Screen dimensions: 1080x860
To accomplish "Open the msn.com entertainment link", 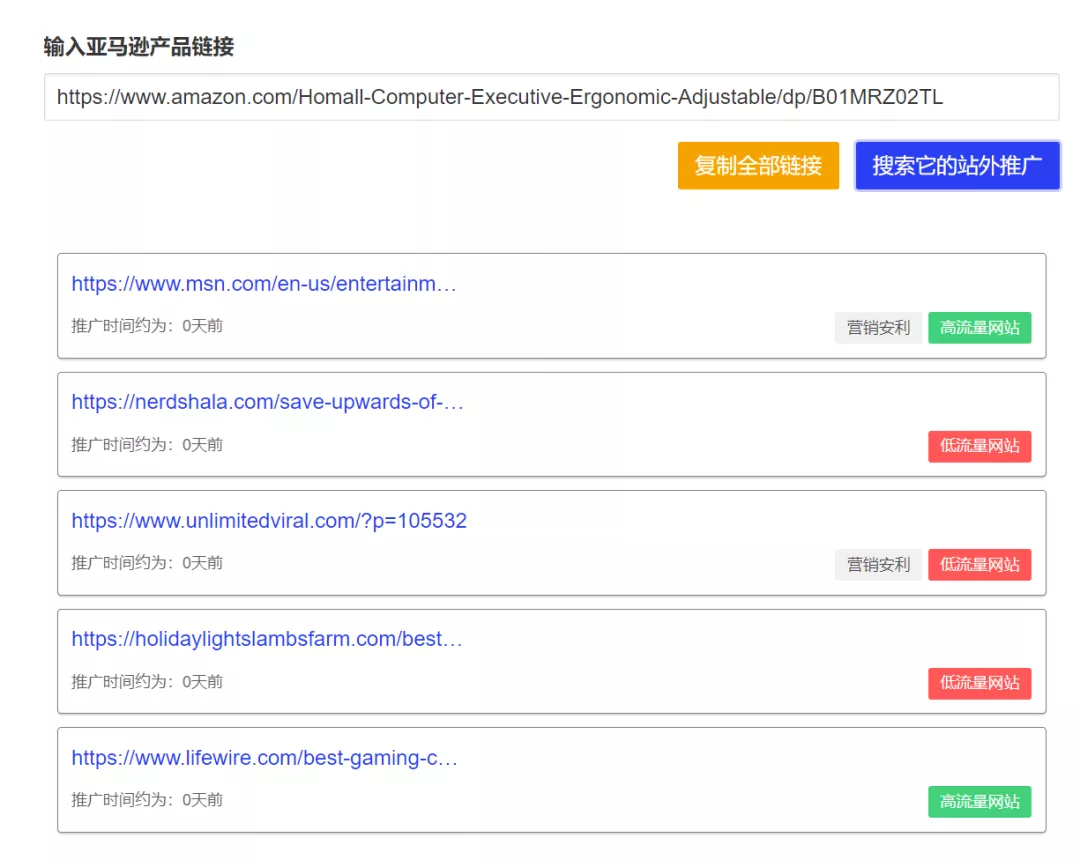I will [264, 284].
